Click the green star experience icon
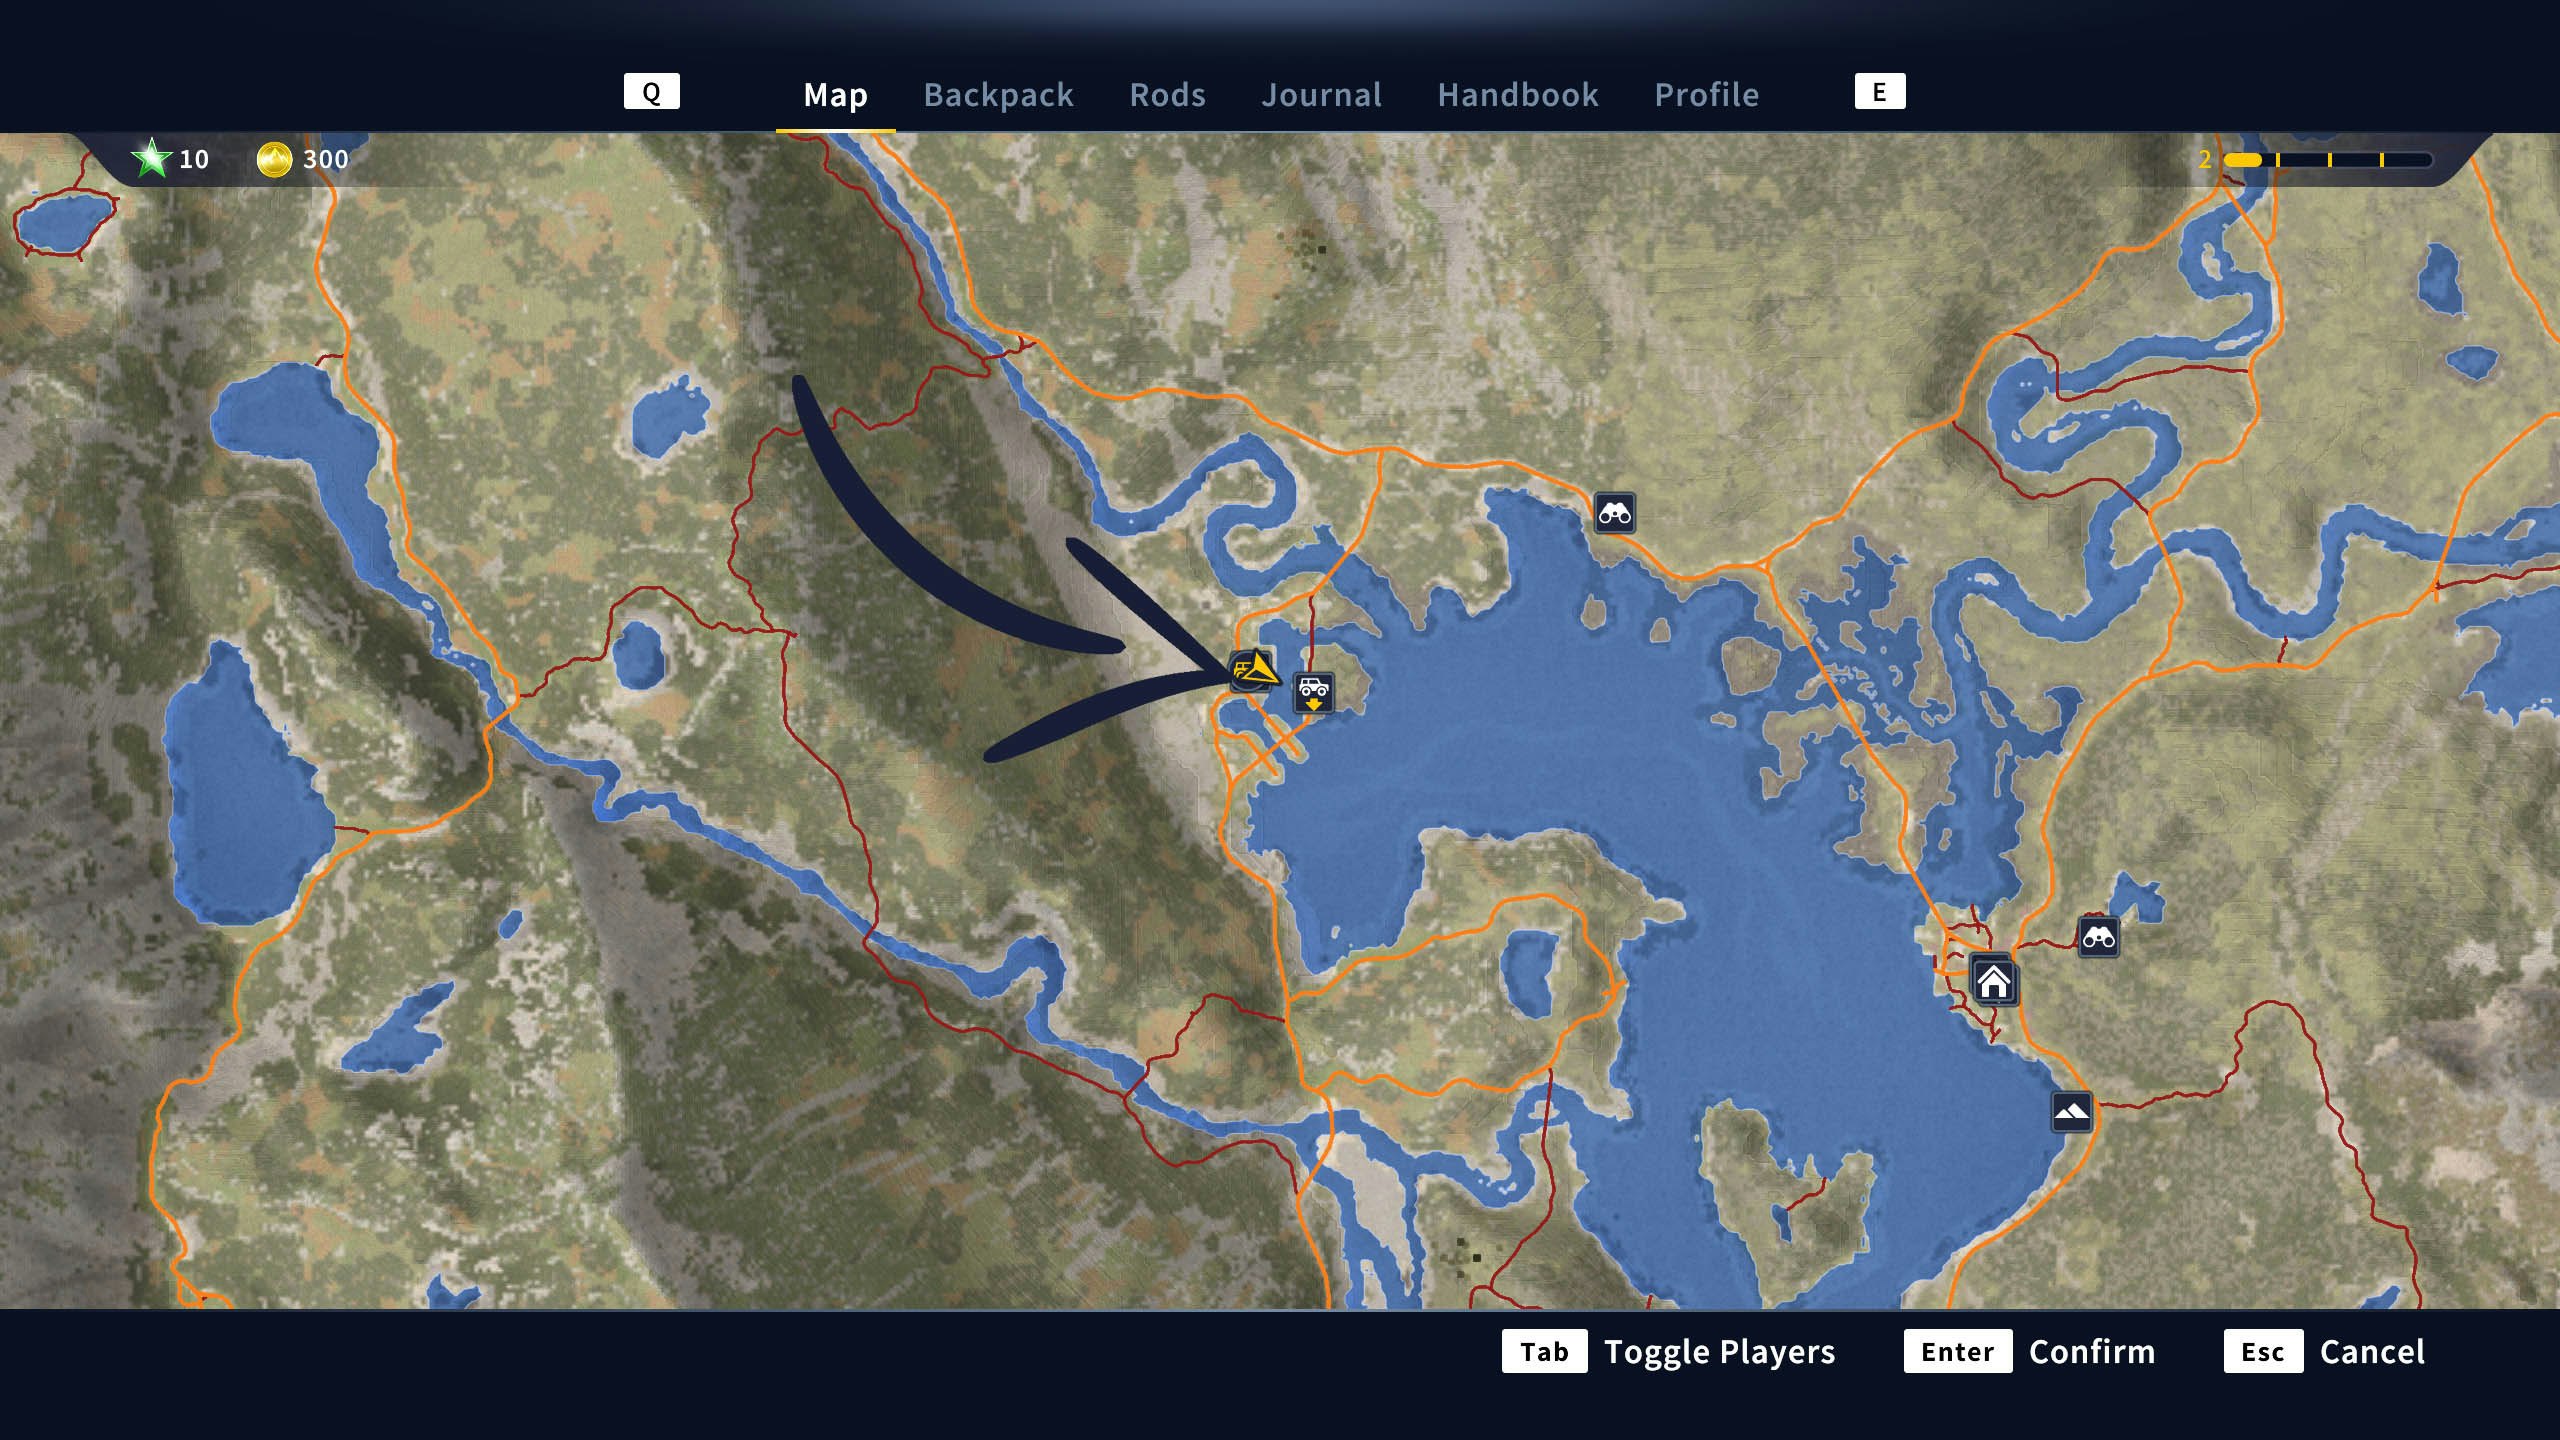The width and height of the screenshot is (2560, 1440). point(156,160)
